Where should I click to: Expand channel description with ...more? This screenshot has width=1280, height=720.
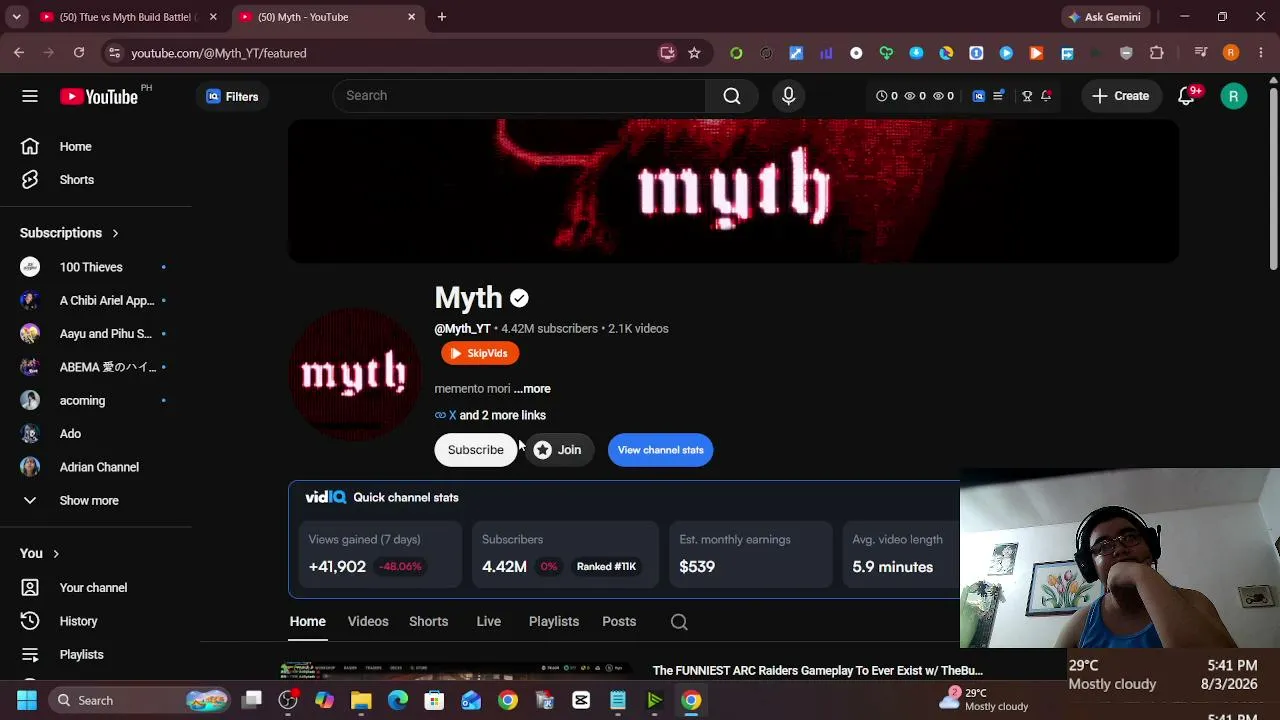[x=532, y=389]
